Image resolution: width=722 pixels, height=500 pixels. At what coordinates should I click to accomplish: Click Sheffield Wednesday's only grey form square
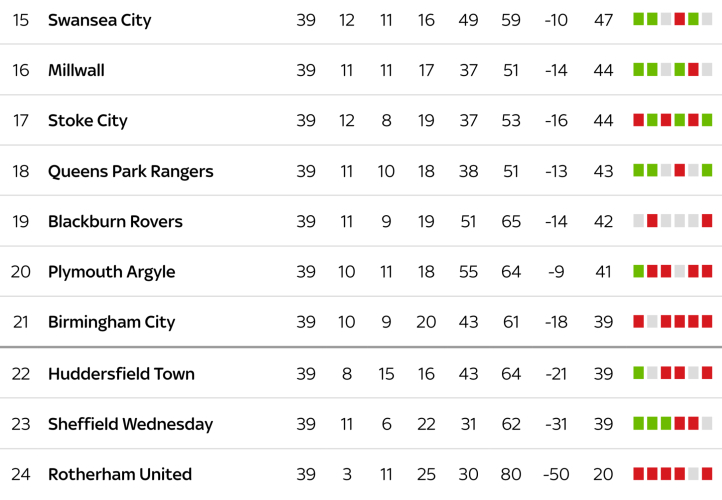click(x=707, y=423)
